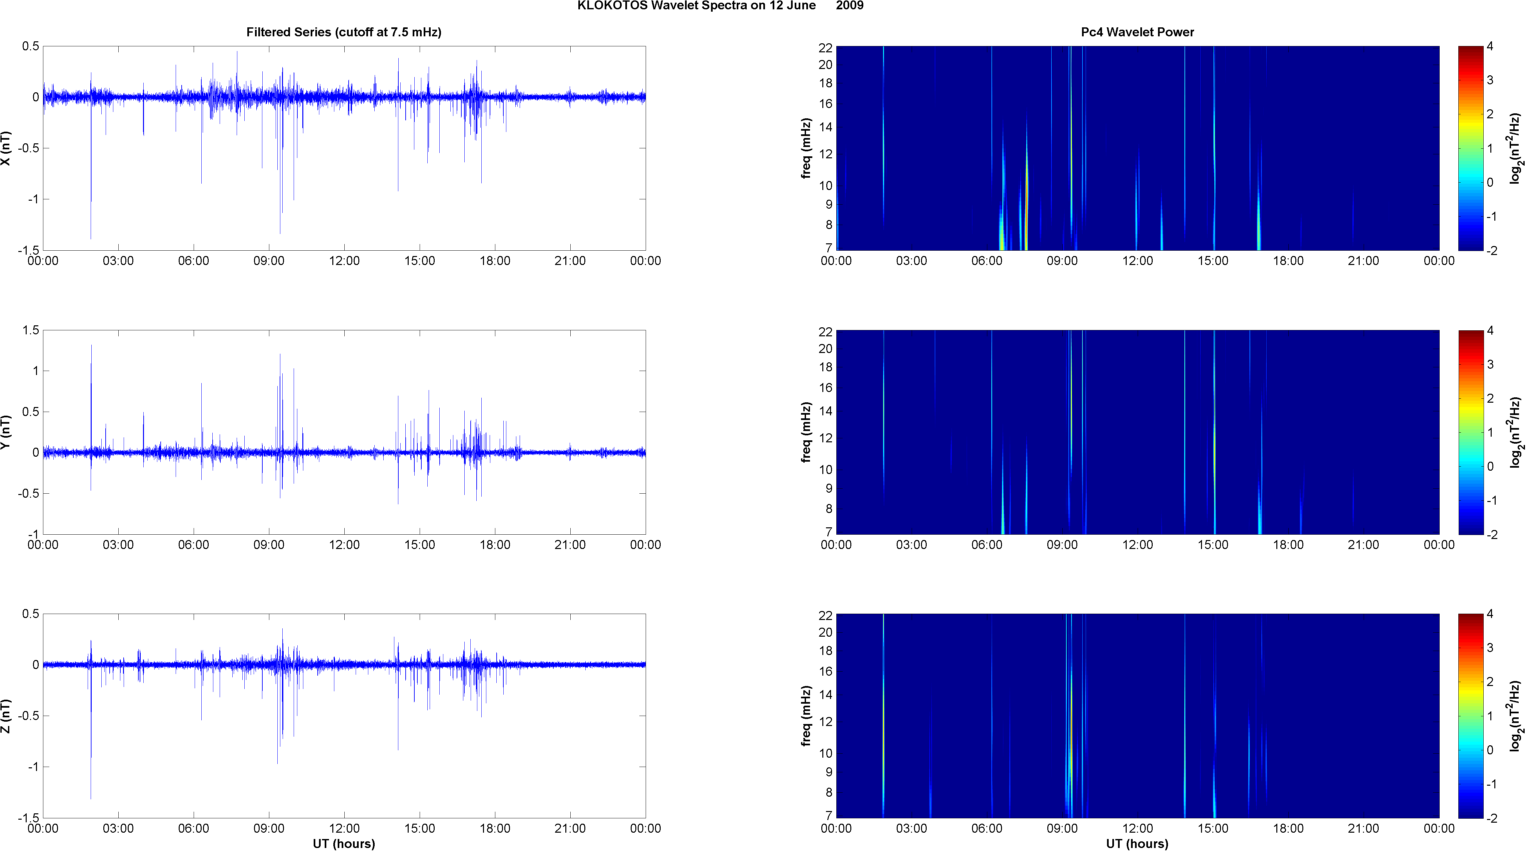
Task: Click "UT (hours)" label under the Z series plot
Action: (x=344, y=844)
